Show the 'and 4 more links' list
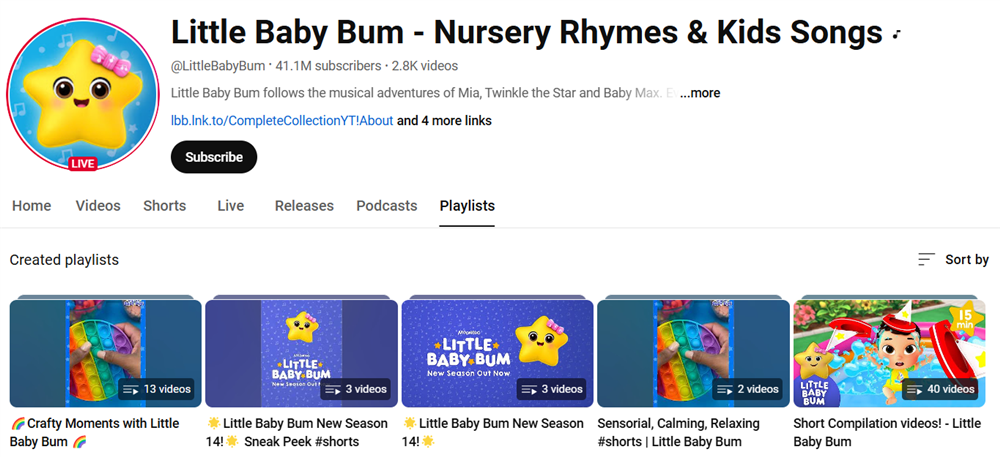Viewport: 1000px width, 457px height. [445, 120]
